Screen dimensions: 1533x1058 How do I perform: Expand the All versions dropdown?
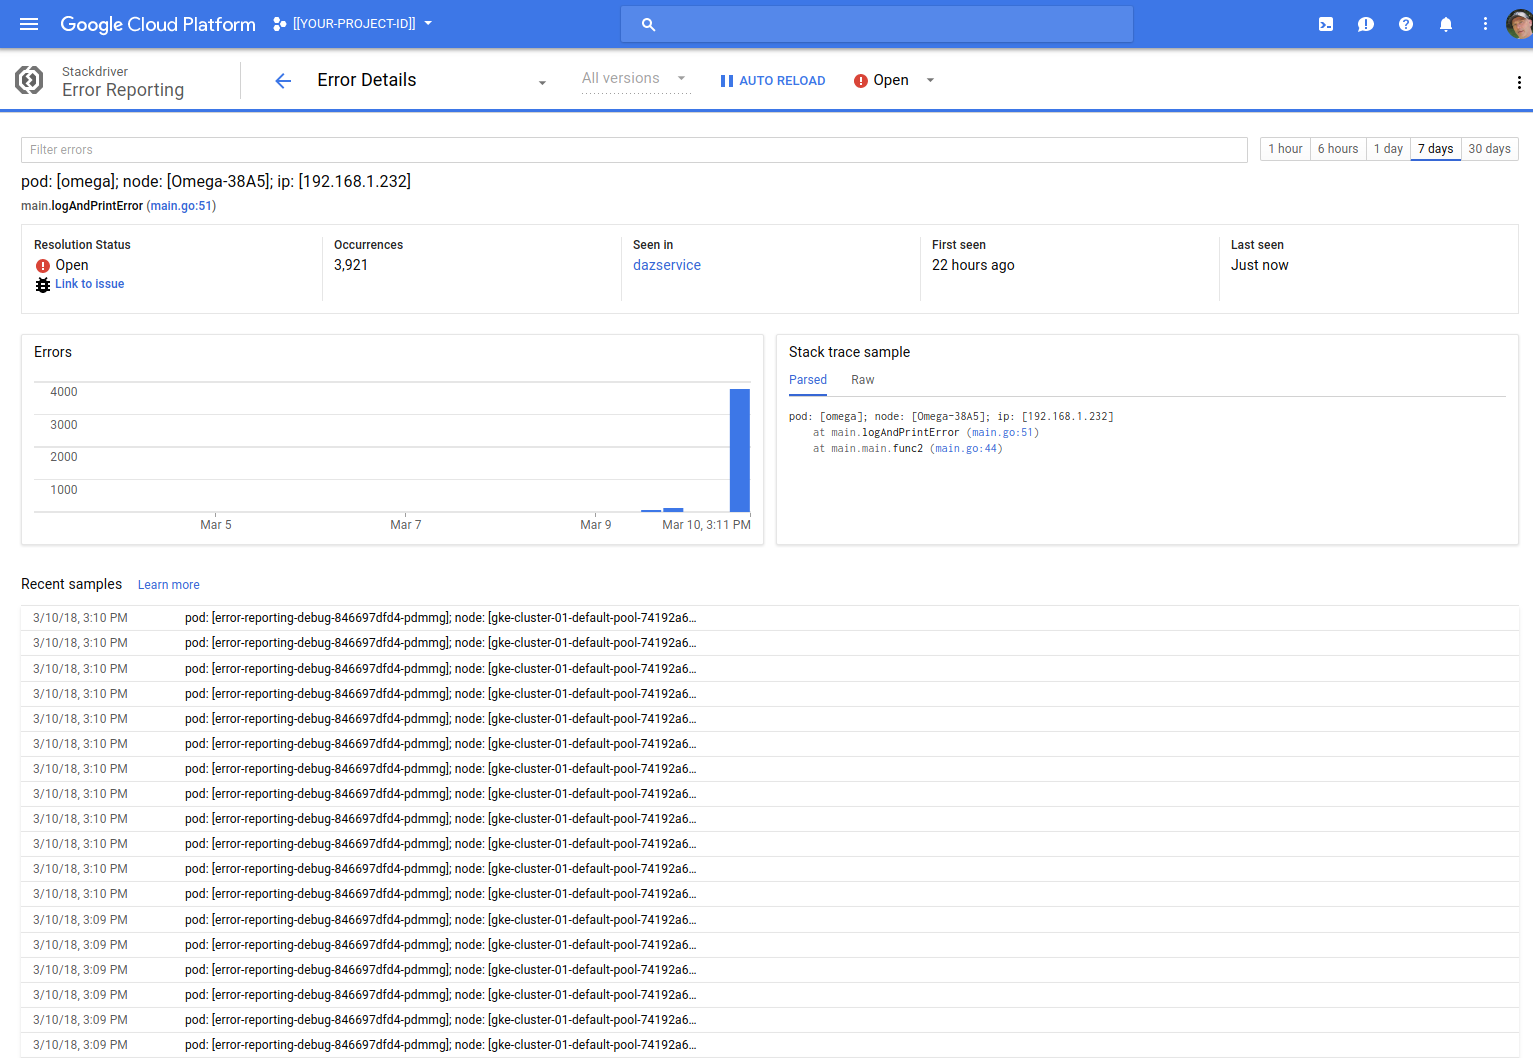(681, 78)
